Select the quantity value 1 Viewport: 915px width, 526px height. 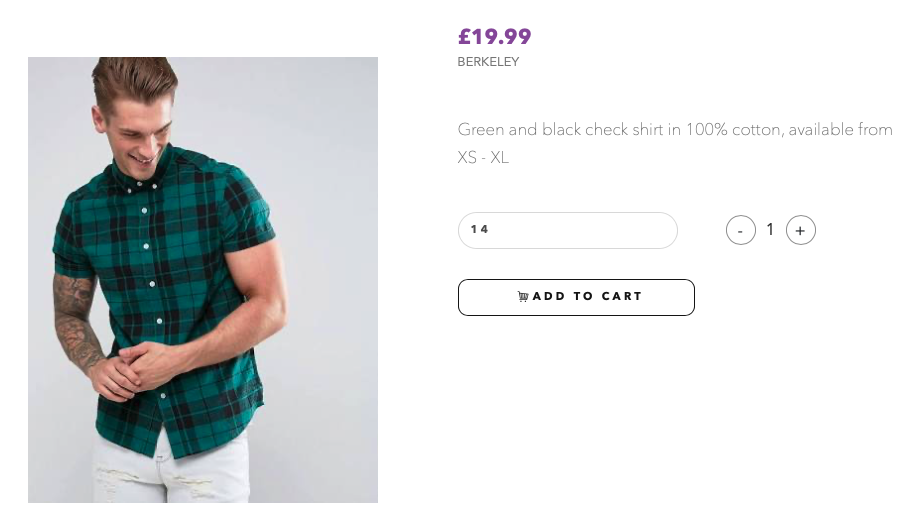[x=770, y=229]
